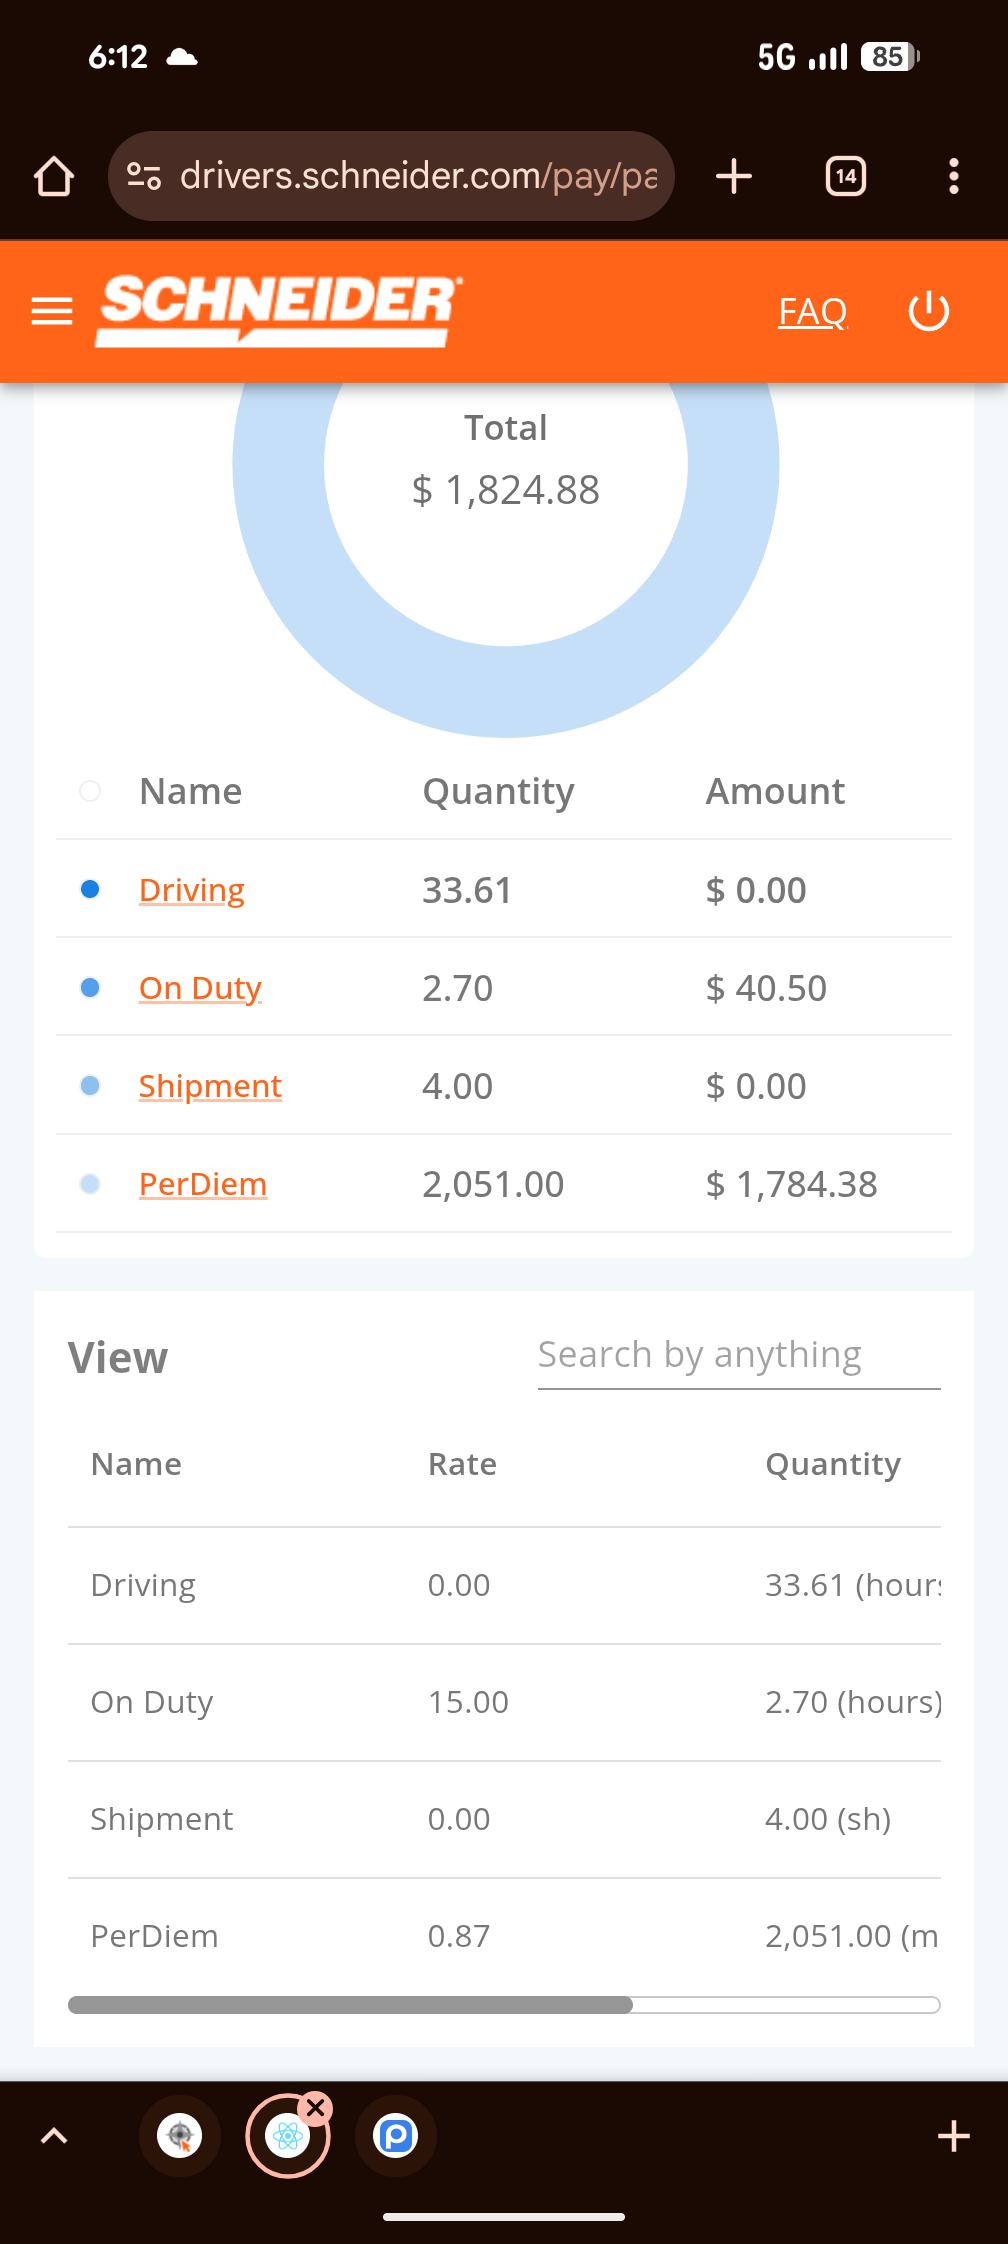This screenshot has width=1008, height=2244.
Task: View site information icon in address bar
Action: click(x=144, y=177)
